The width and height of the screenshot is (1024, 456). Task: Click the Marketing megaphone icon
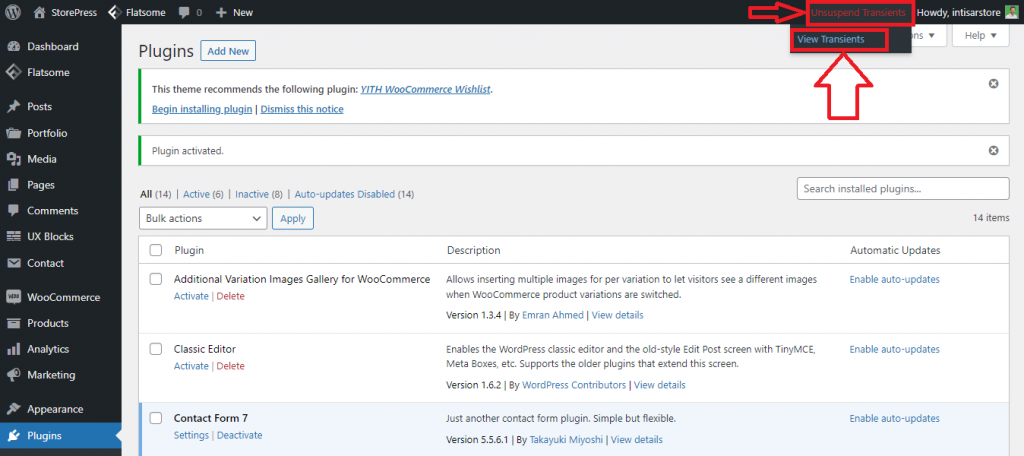(x=13, y=375)
